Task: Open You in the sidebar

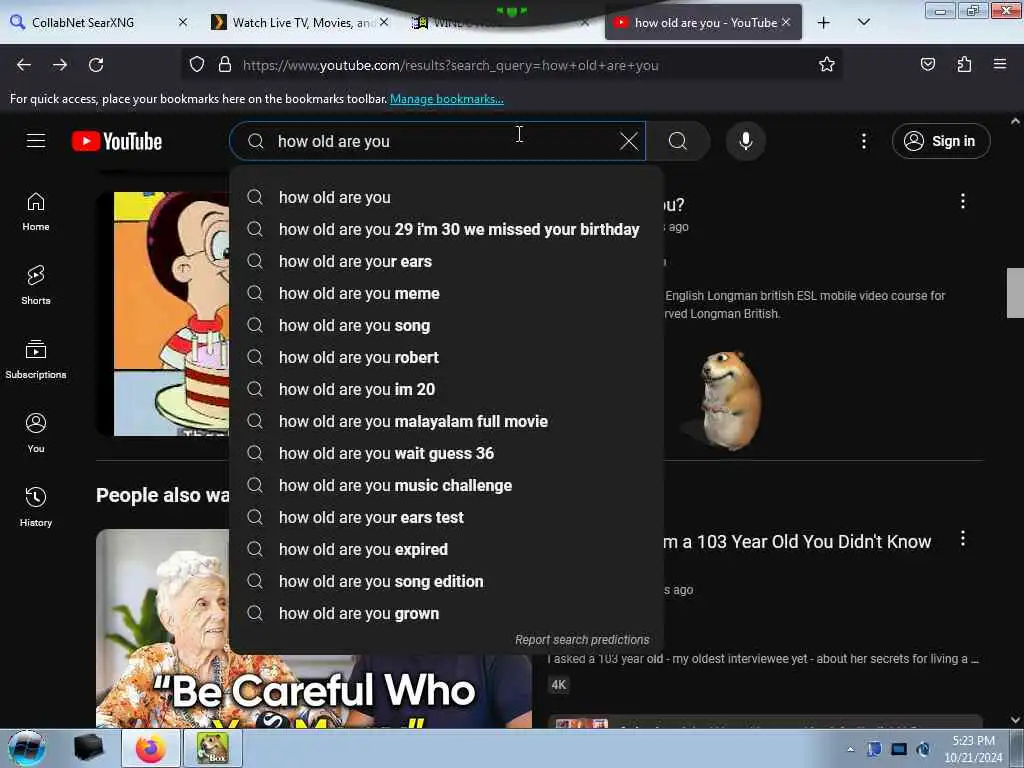Action: [x=36, y=433]
